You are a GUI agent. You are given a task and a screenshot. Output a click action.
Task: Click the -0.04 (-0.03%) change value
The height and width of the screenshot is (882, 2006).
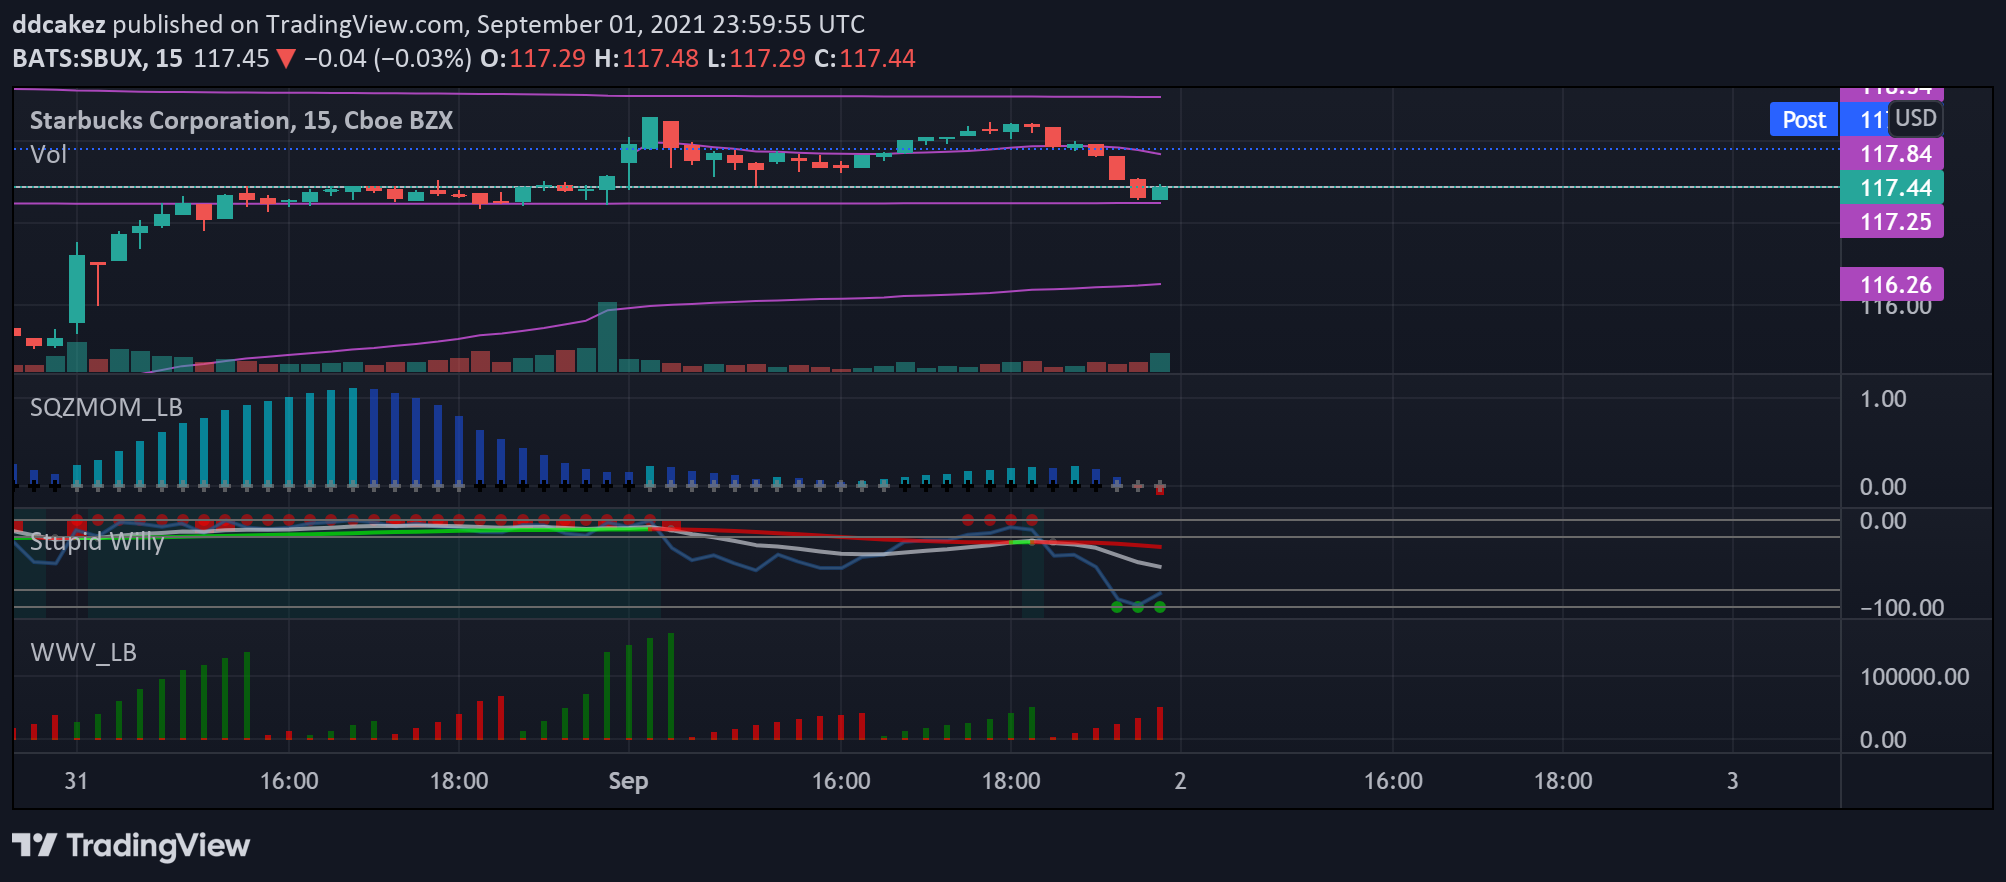point(388,58)
